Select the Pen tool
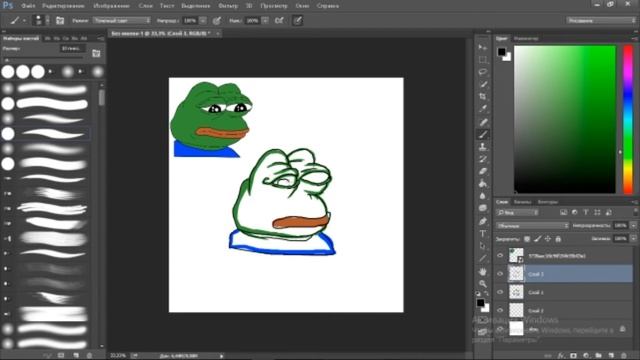This screenshot has width=640, height=360. point(483,221)
